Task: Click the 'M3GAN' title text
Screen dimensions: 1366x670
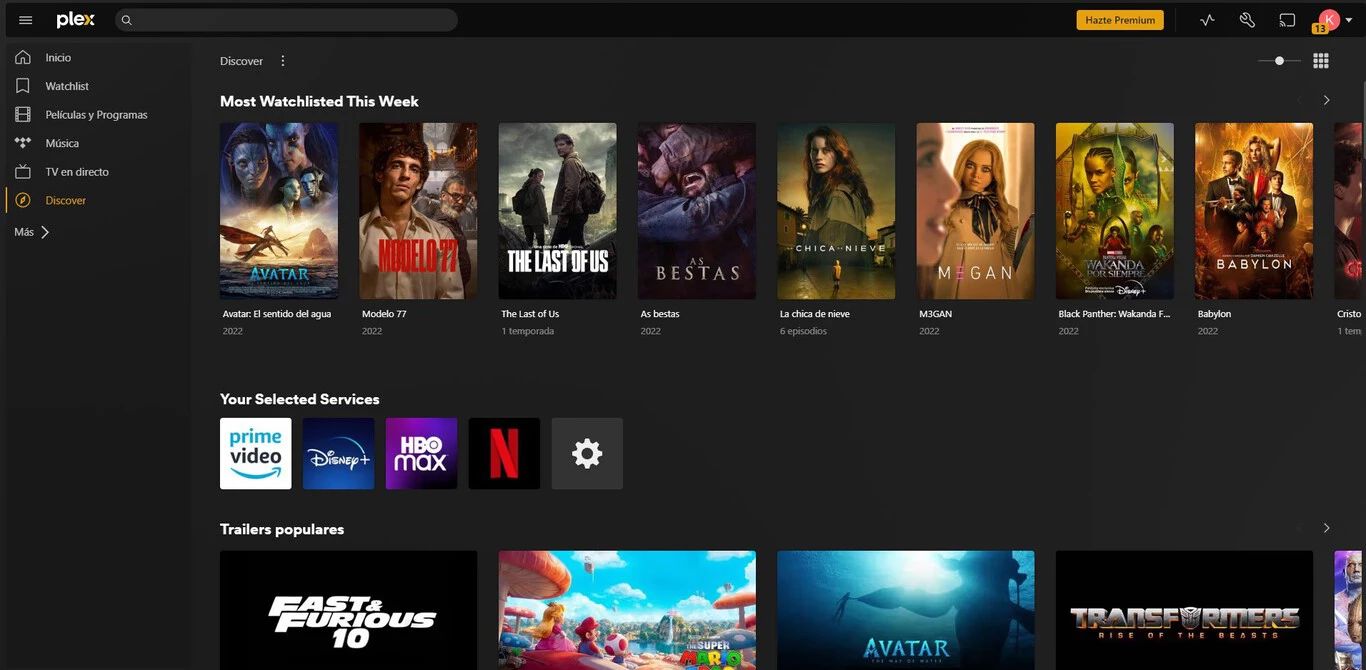Action: point(936,314)
